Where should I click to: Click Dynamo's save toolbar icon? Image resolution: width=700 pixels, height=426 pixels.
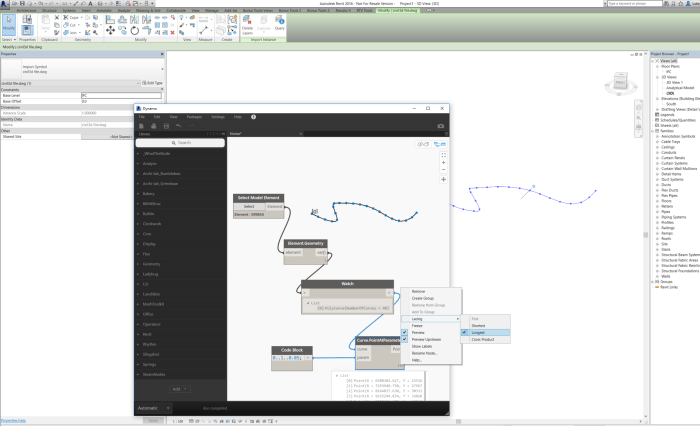(164, 126)
